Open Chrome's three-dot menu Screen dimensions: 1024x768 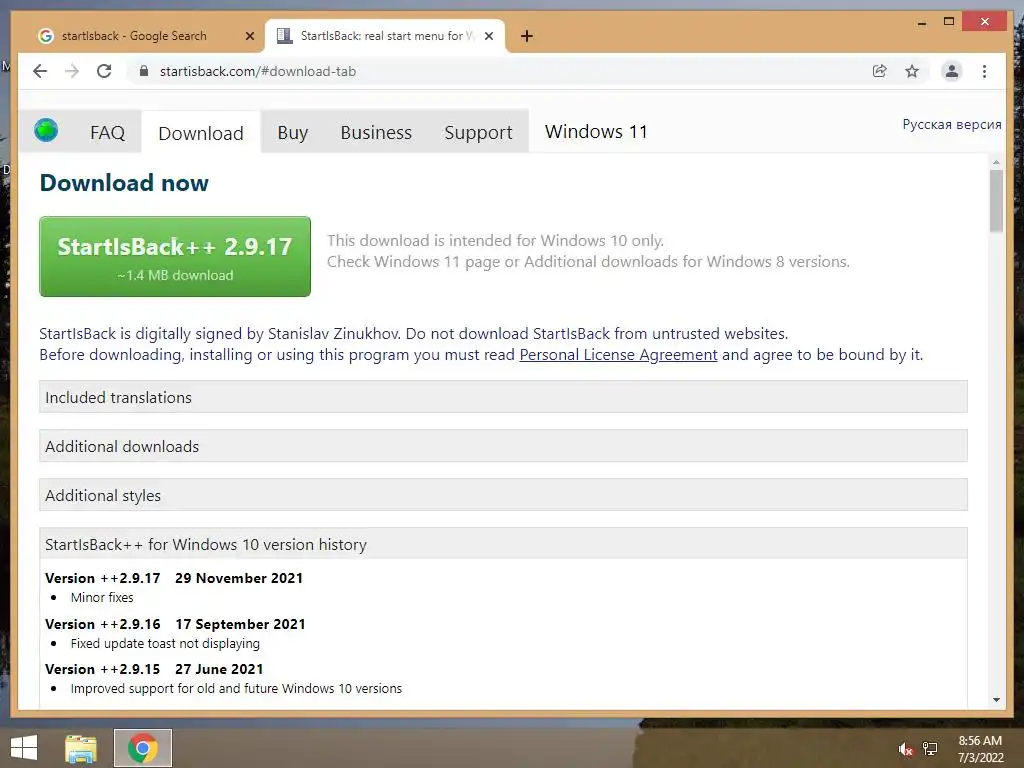[984, 71]
